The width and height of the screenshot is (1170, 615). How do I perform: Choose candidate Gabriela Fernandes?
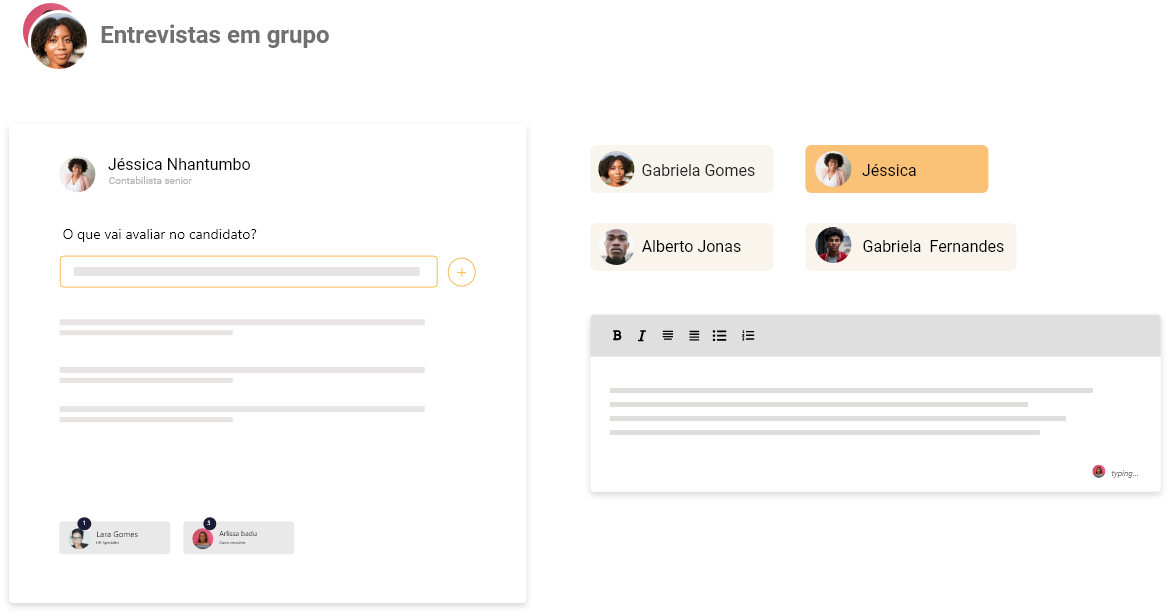pos(910,247)
